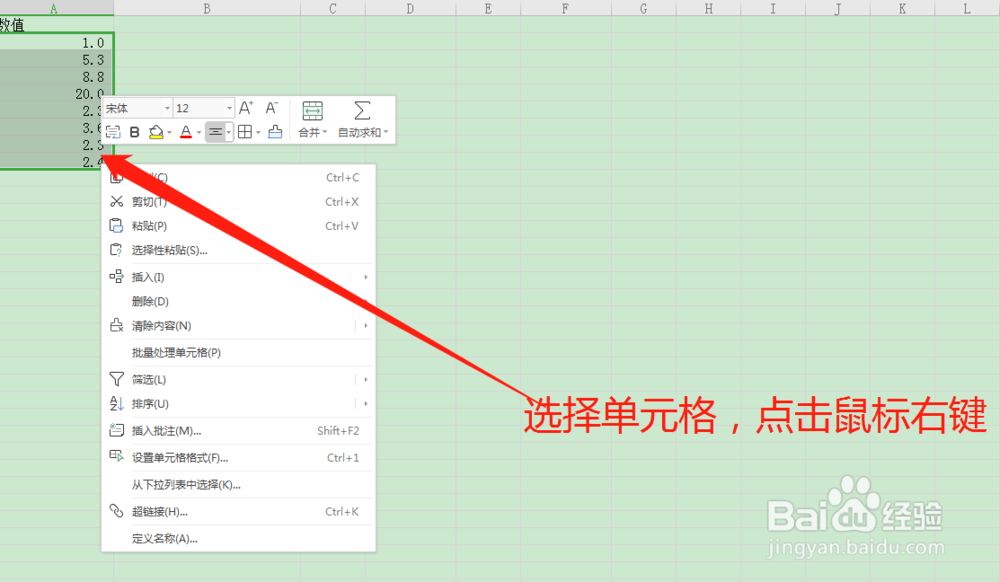Open the font name (宋体) dropdown

[167, 107]
